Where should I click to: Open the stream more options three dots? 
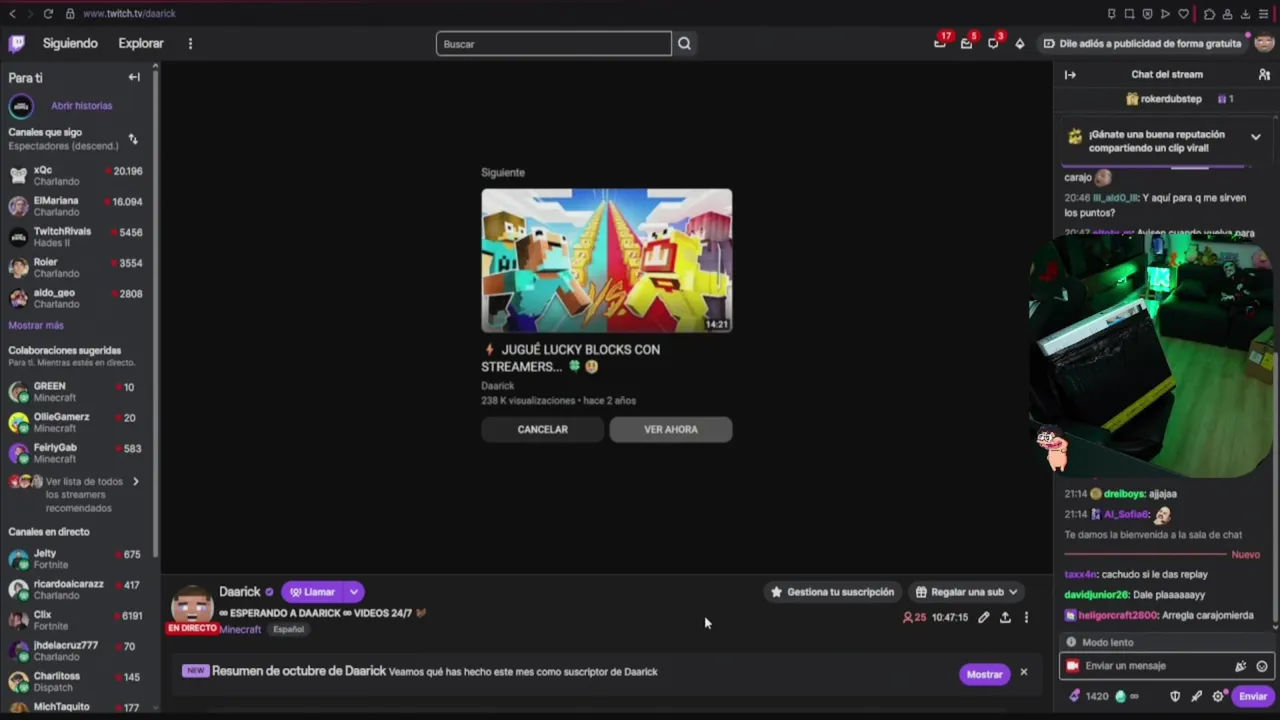tap(1026, 618)
